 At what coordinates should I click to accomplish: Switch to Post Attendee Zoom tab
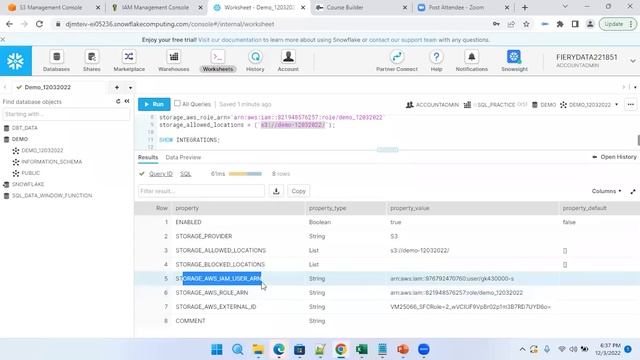pyautogui.click(x=463, y=7)
